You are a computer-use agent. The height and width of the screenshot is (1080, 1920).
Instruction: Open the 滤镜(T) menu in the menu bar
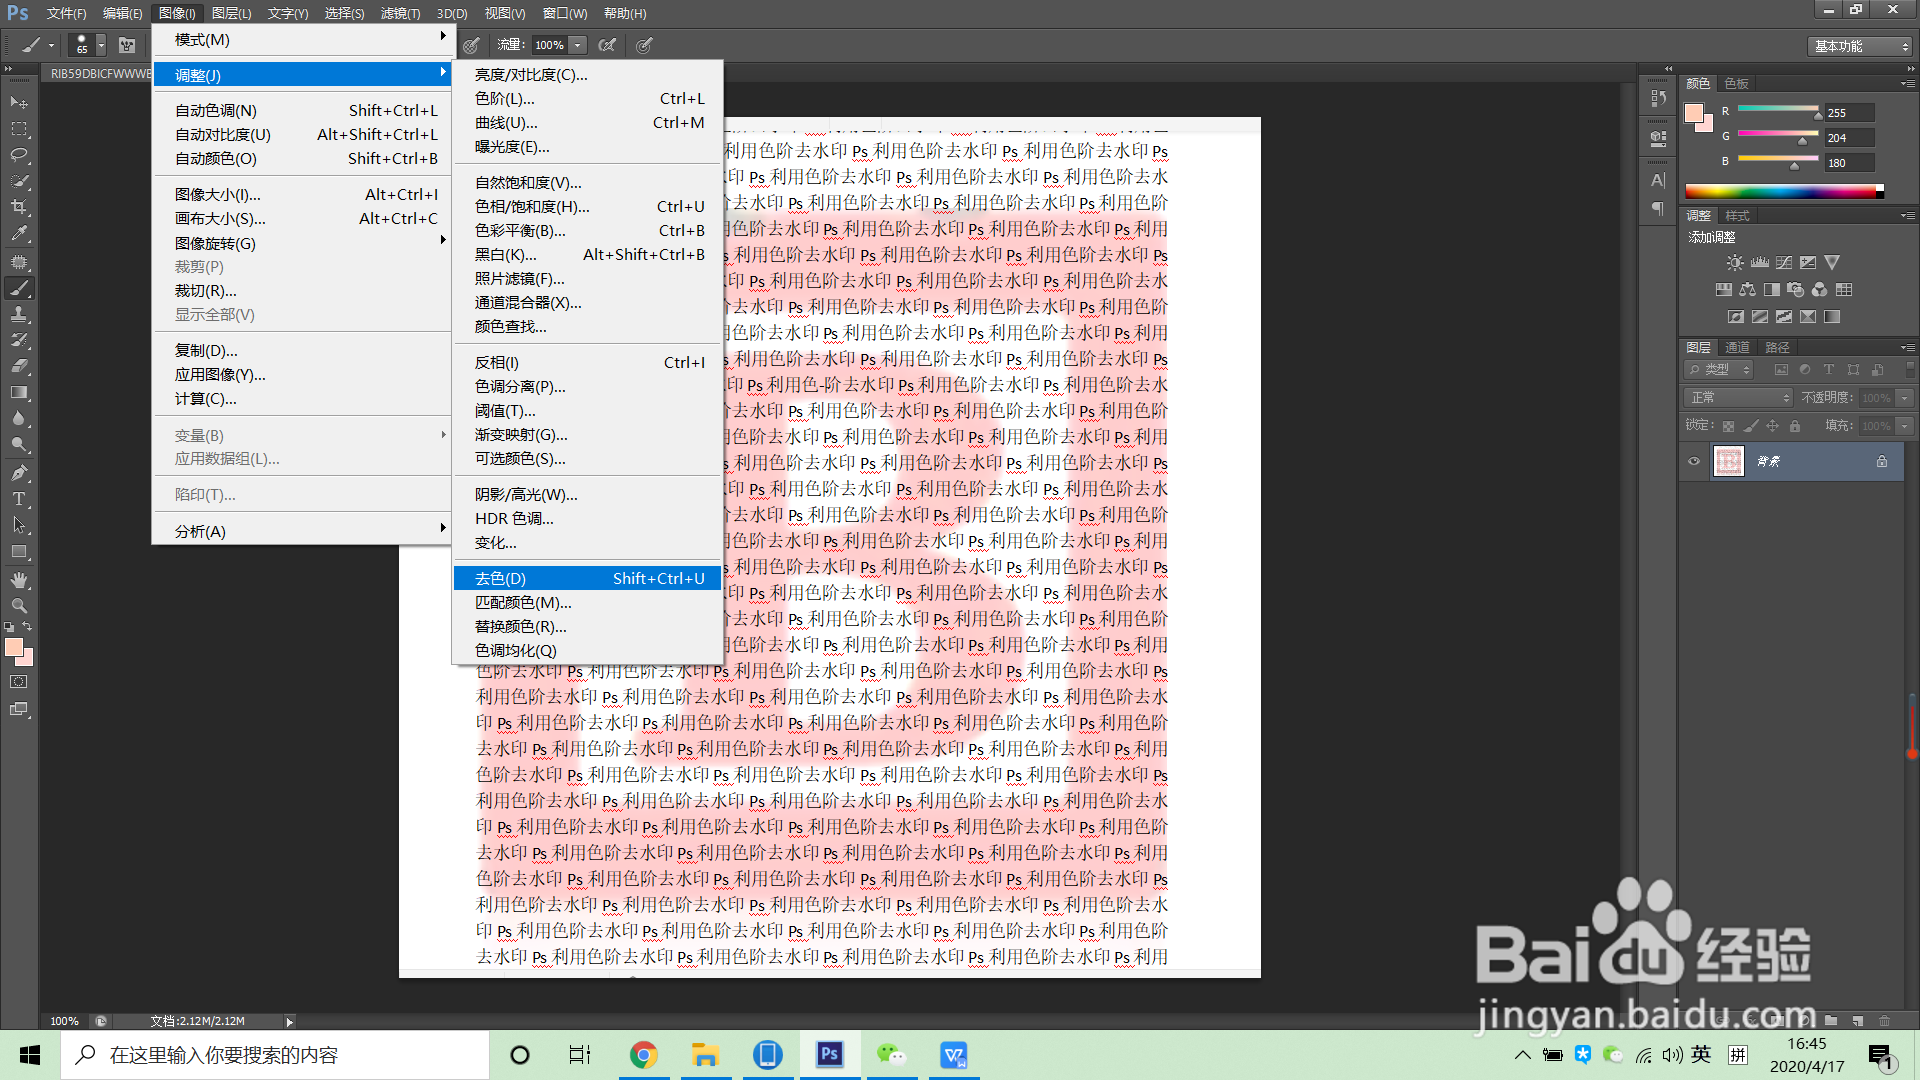click(400, 13)
